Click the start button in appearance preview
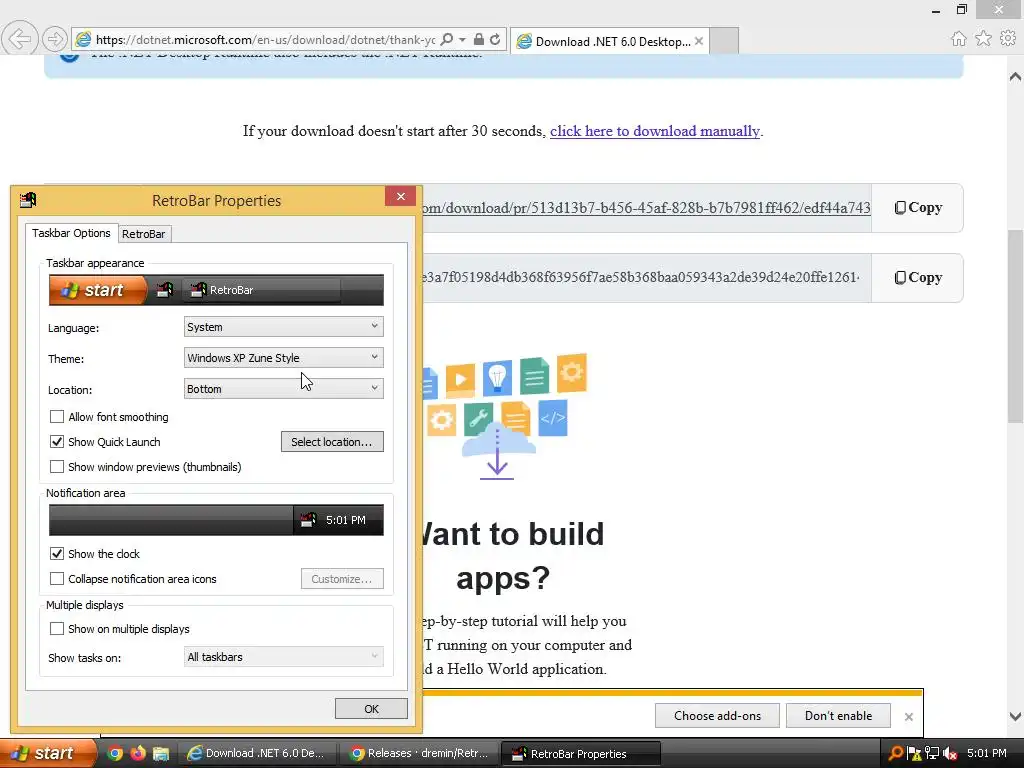 point(98,290)
